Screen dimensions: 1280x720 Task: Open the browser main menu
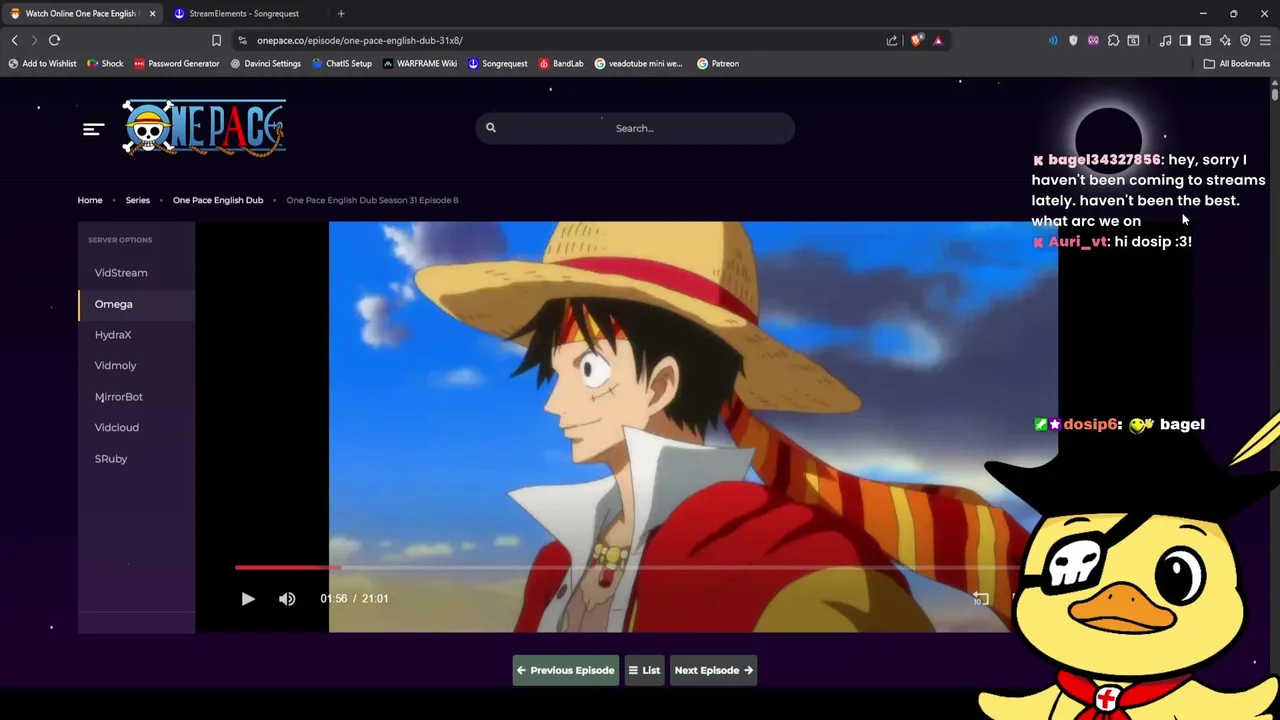click(1265, 40)
